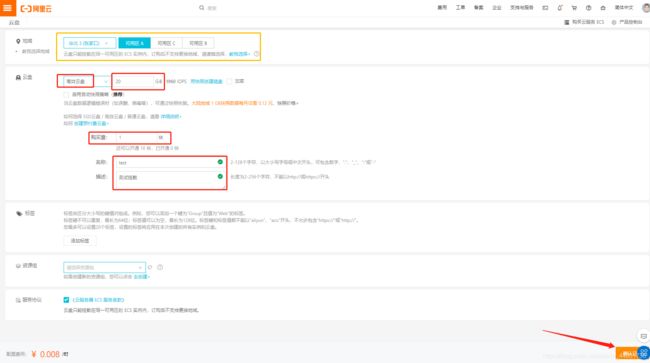Click the home icon in header
The image size is (650, 363).
pos(603,8)
